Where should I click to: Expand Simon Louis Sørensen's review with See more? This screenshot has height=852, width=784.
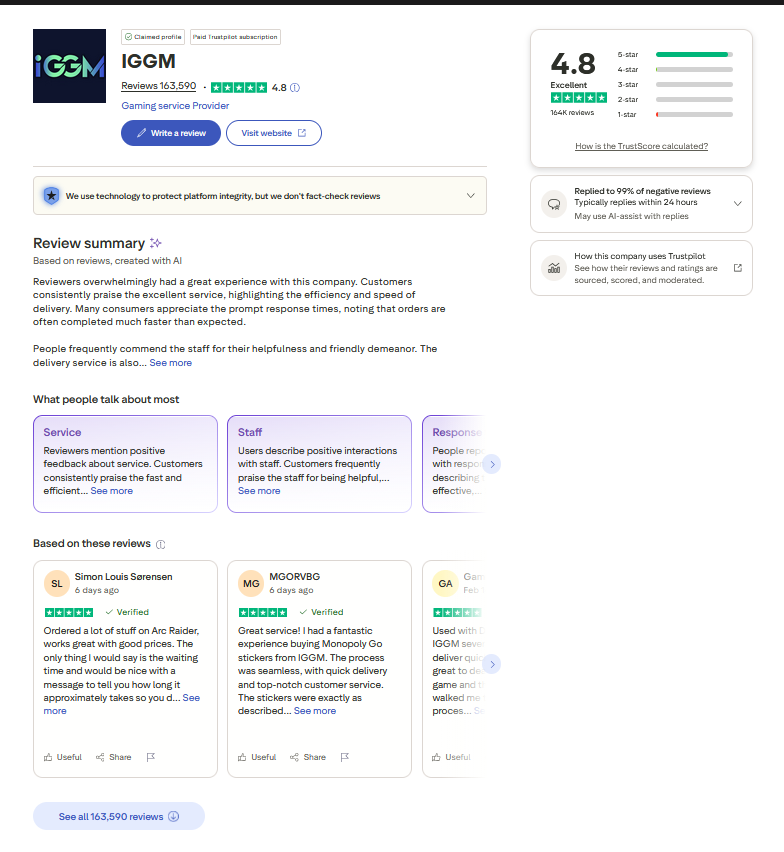(191, 698)
